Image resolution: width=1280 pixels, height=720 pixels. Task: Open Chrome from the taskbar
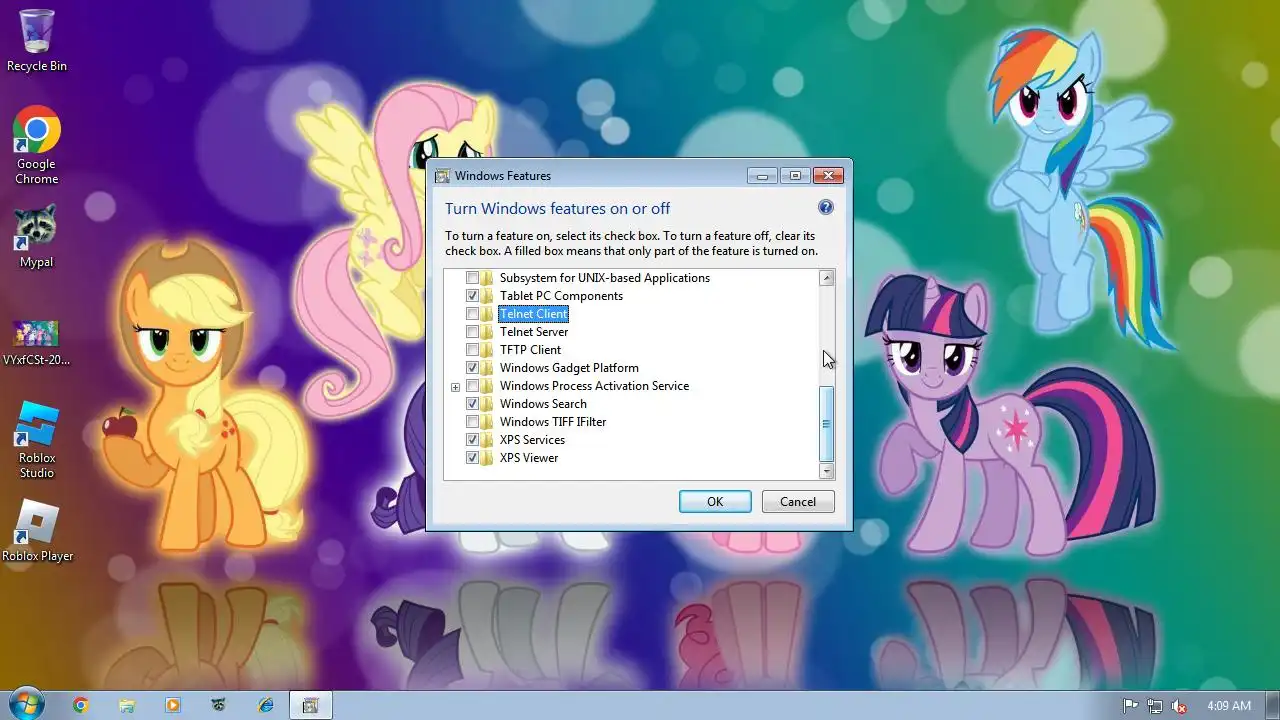coord(81,705)
